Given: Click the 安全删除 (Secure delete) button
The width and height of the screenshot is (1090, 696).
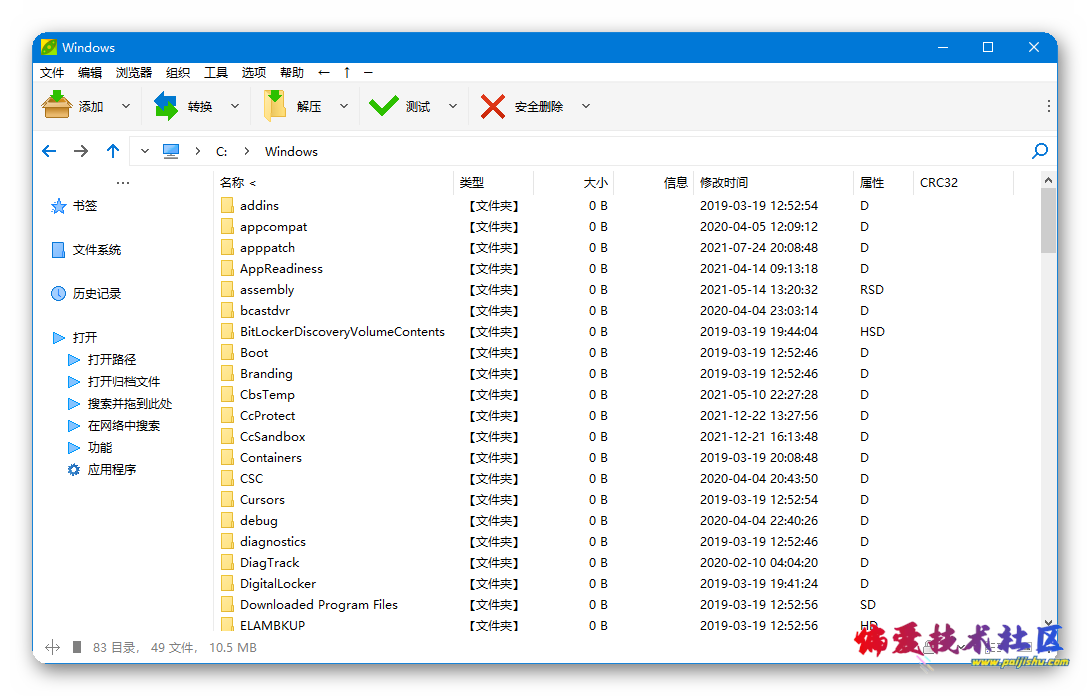Looking at the screenshot, I should pos(521,106).
